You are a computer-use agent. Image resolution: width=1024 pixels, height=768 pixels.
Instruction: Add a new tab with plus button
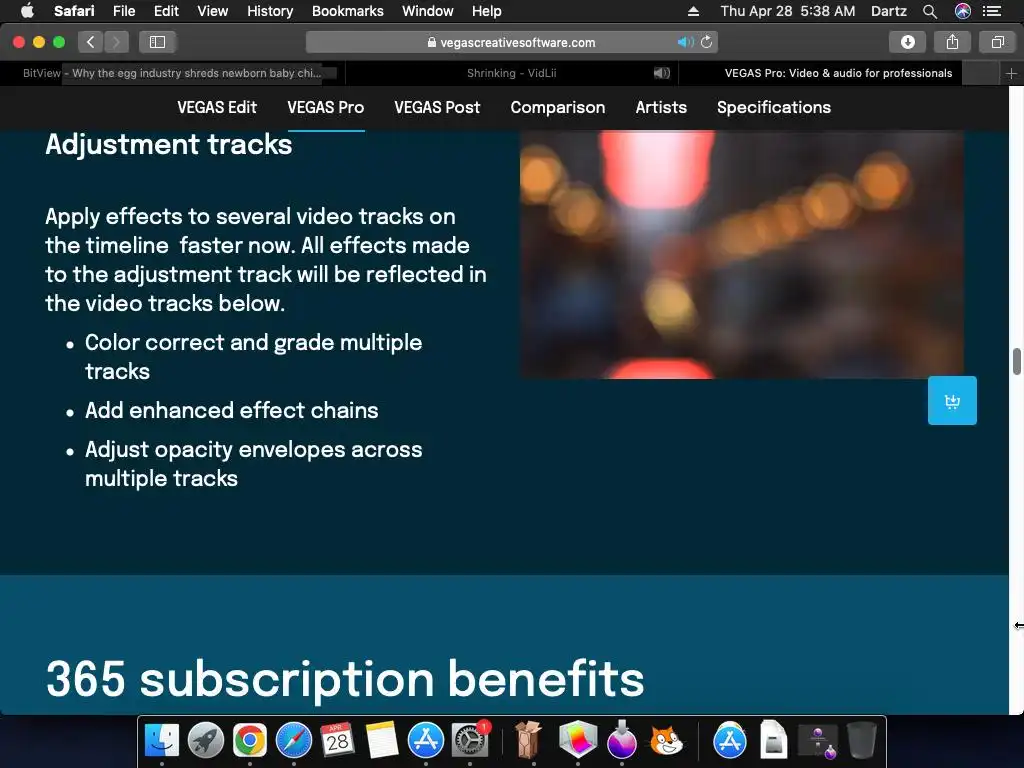click(1011, 74)
